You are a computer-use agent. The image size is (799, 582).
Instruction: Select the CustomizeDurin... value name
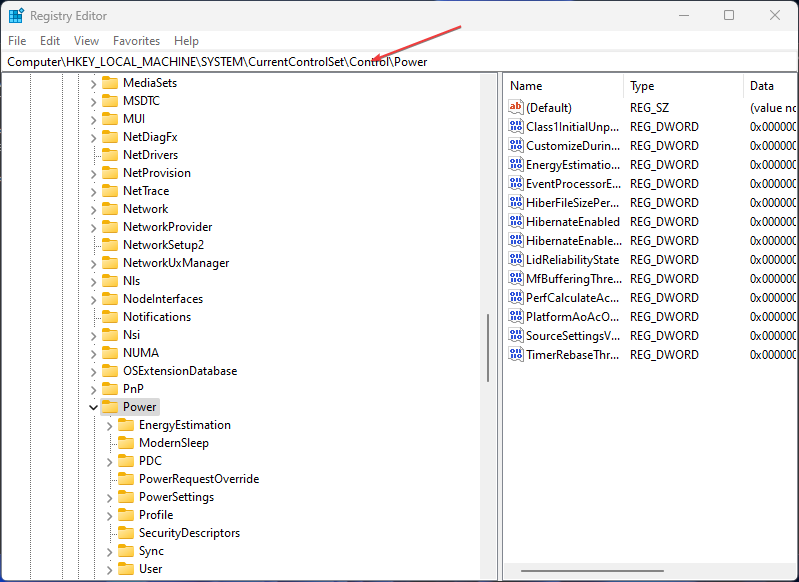573,146
